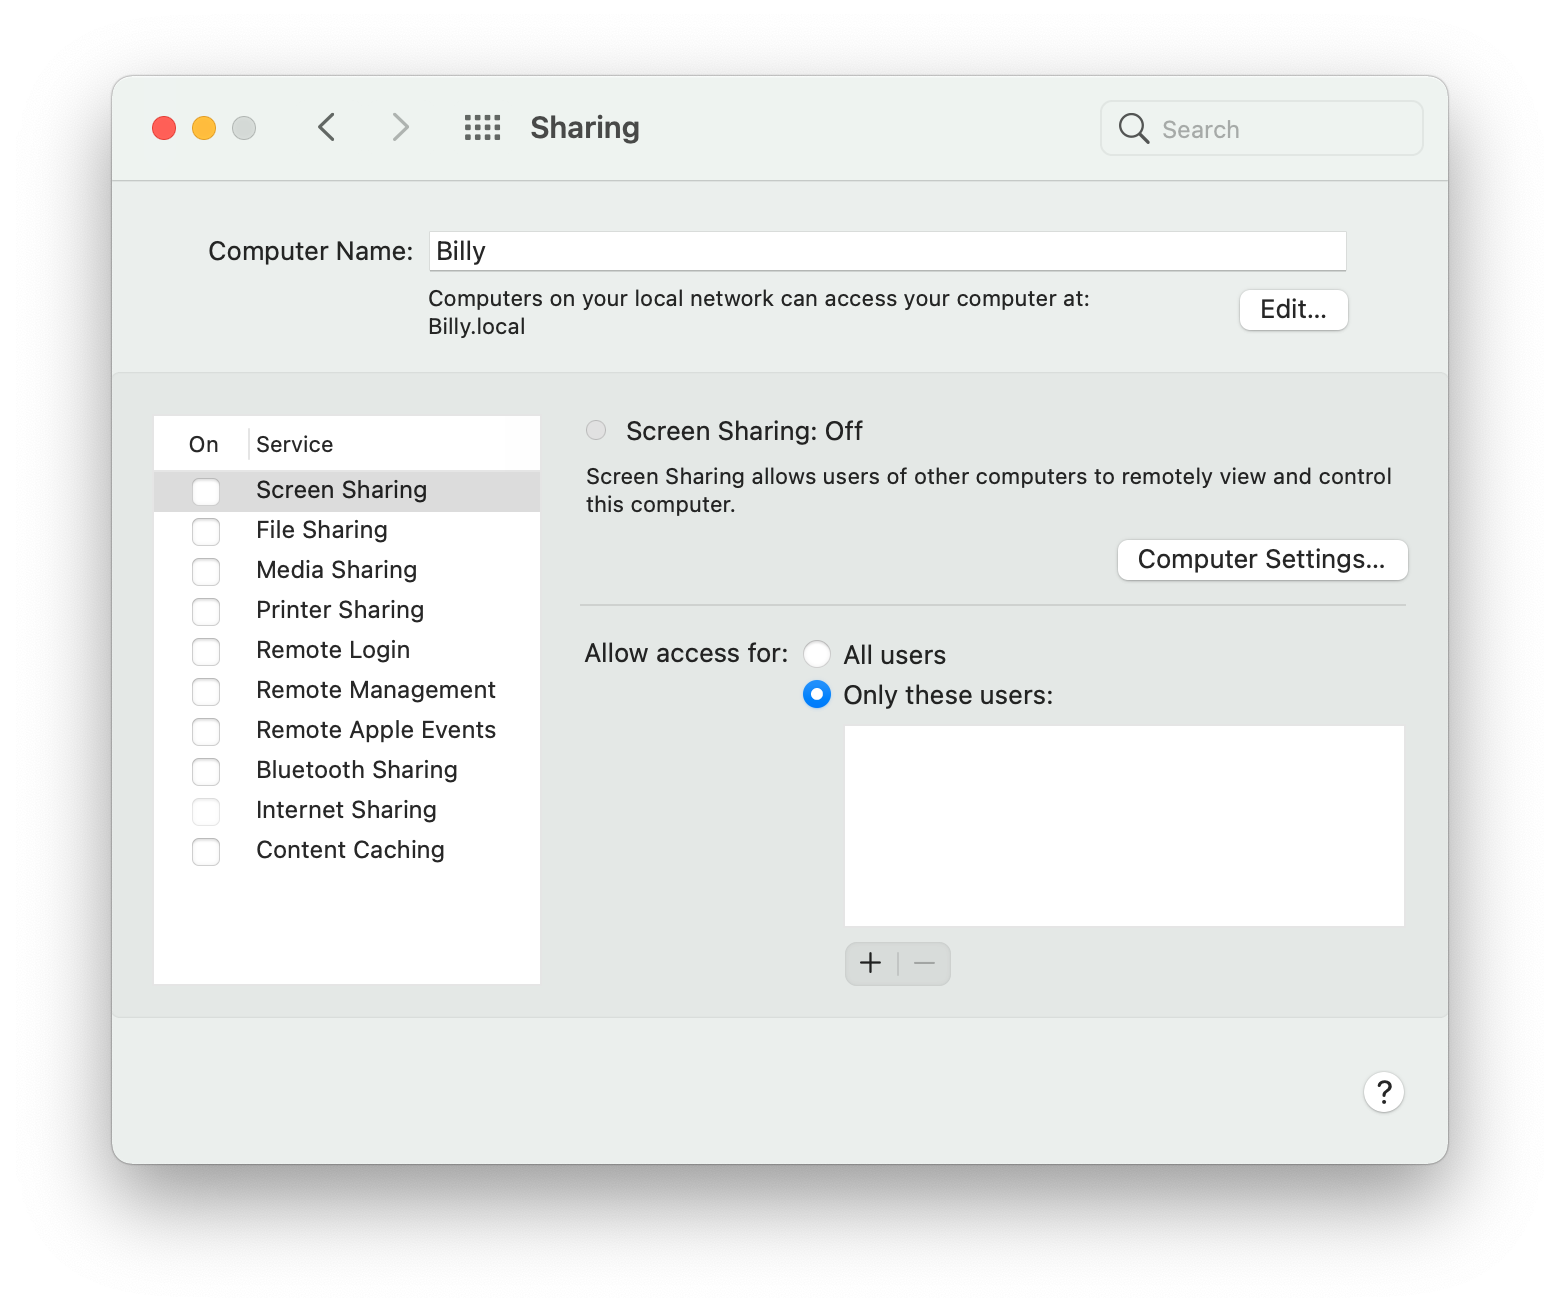Click the minus icon to remove a user
1560x1312 pixels.
[923, 963]
